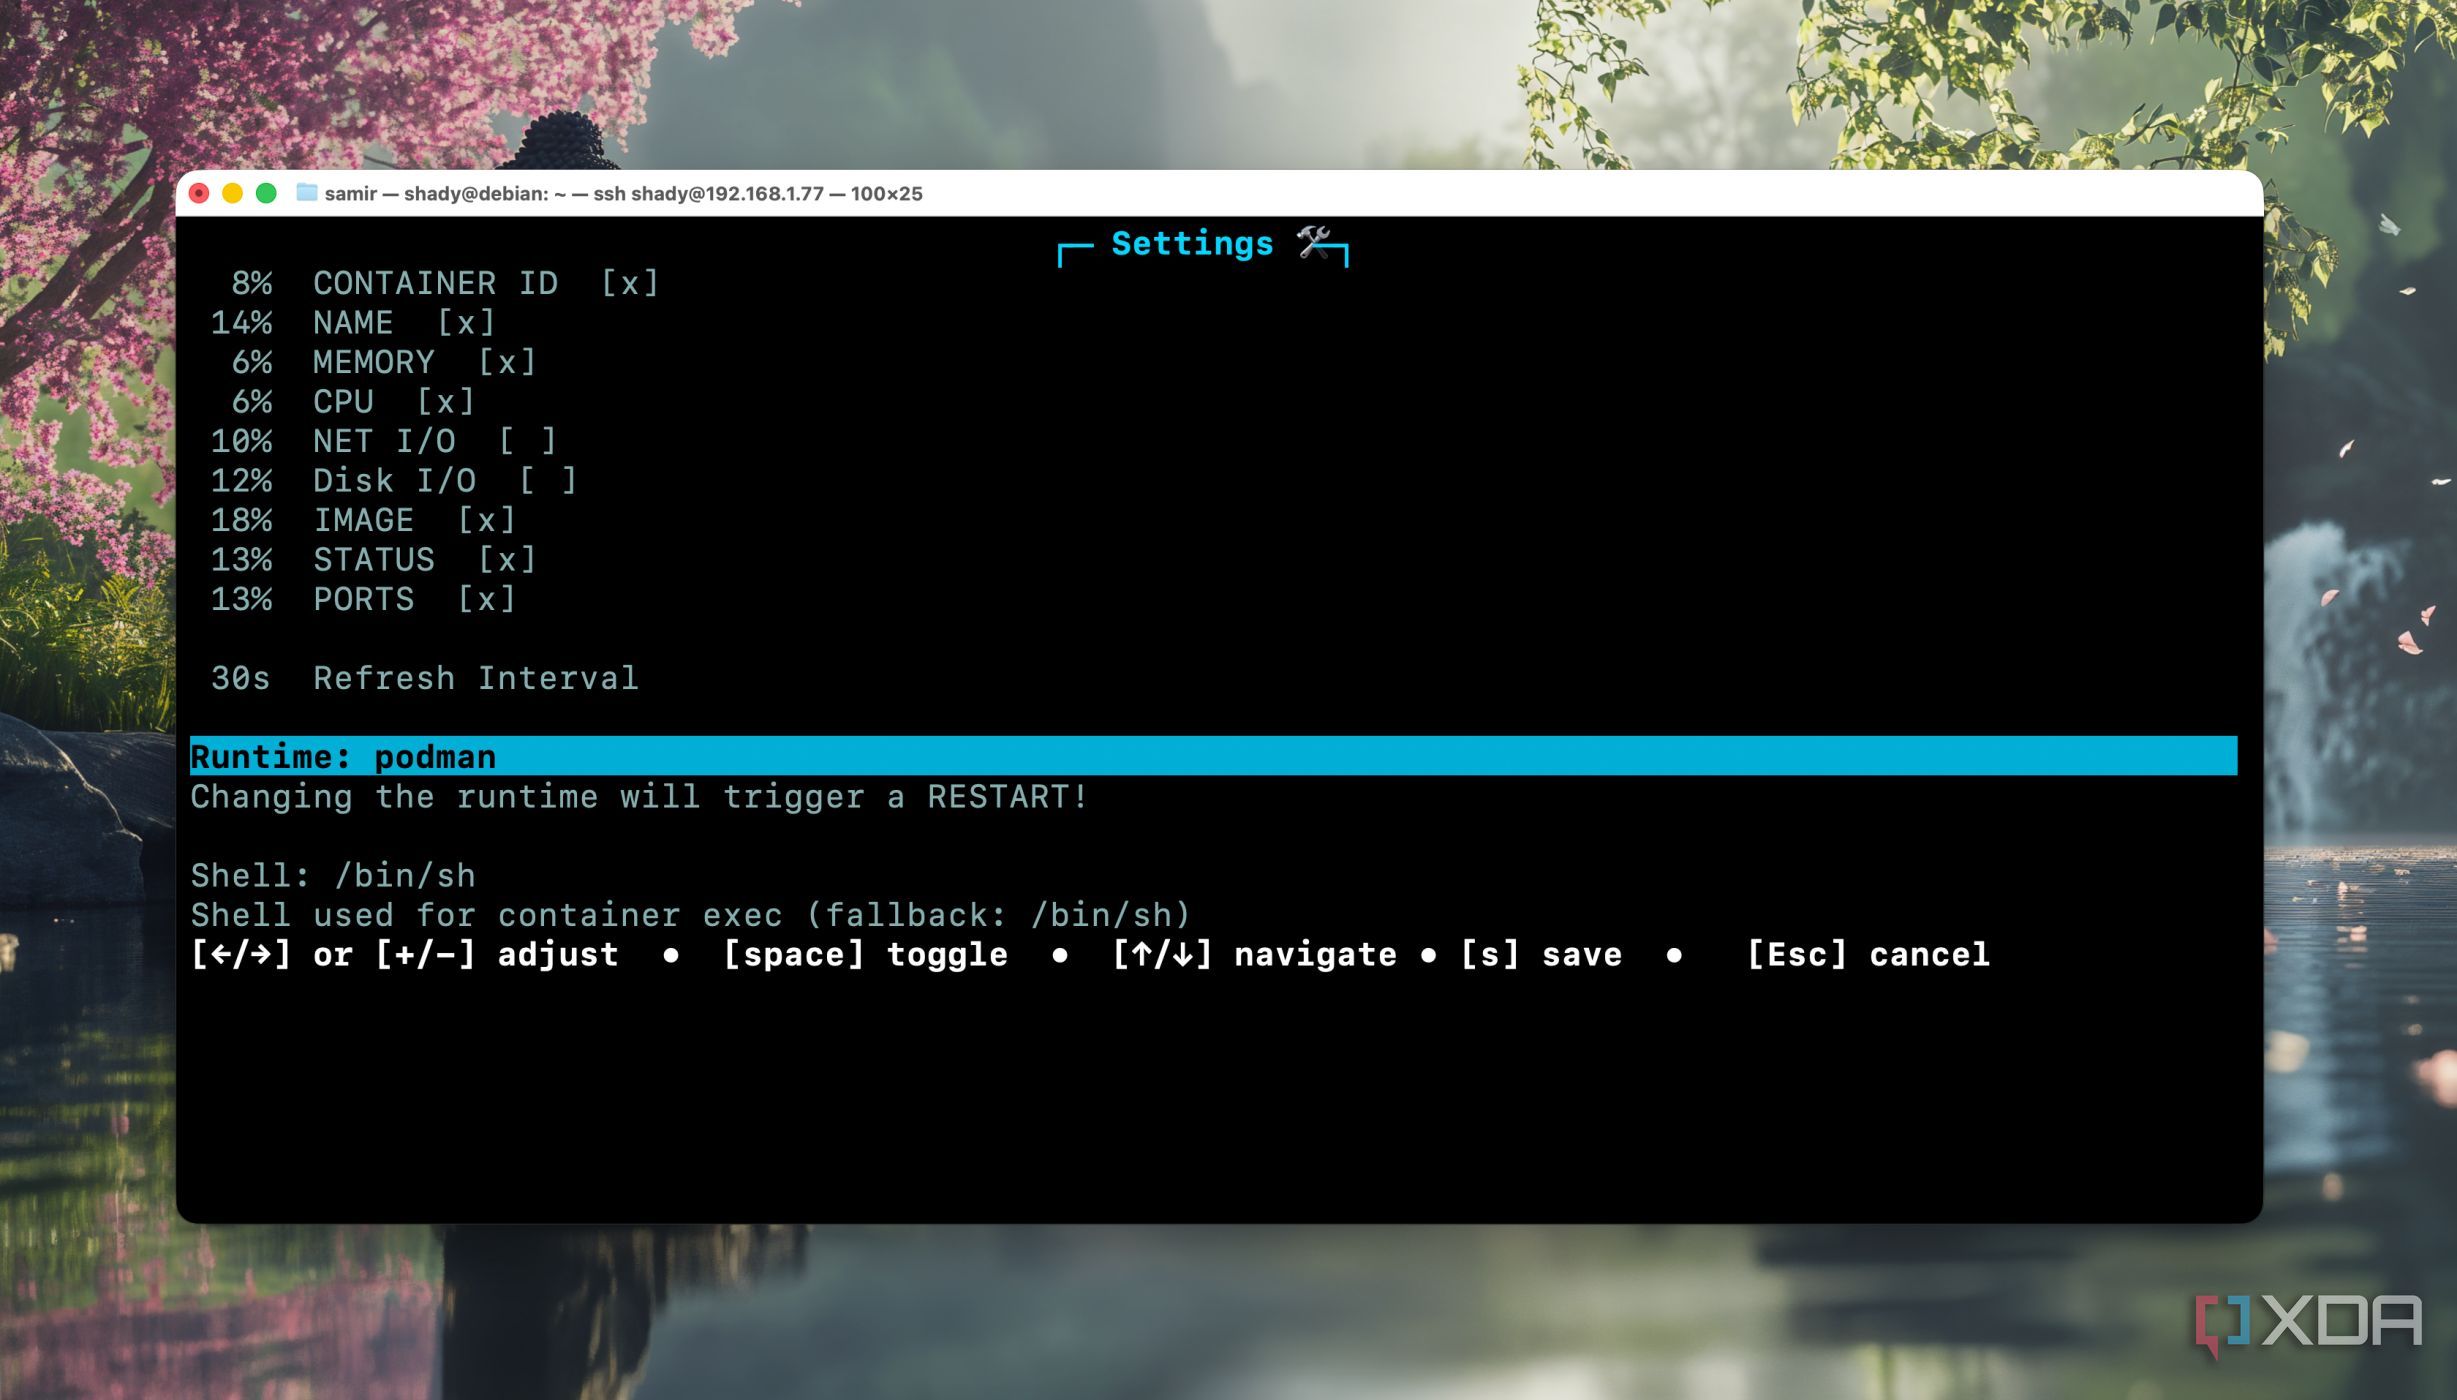Maximize the terminal with the green button
Image resolution: width=2457 pixels, height=1400 pixels.
coord(266,193)
